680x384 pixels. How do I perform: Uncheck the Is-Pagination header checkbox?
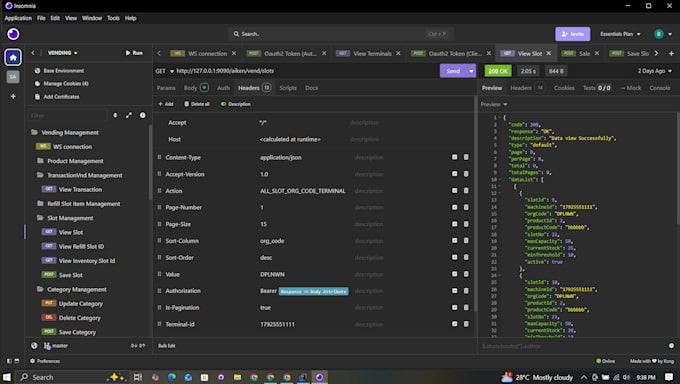tap(454, 307)
